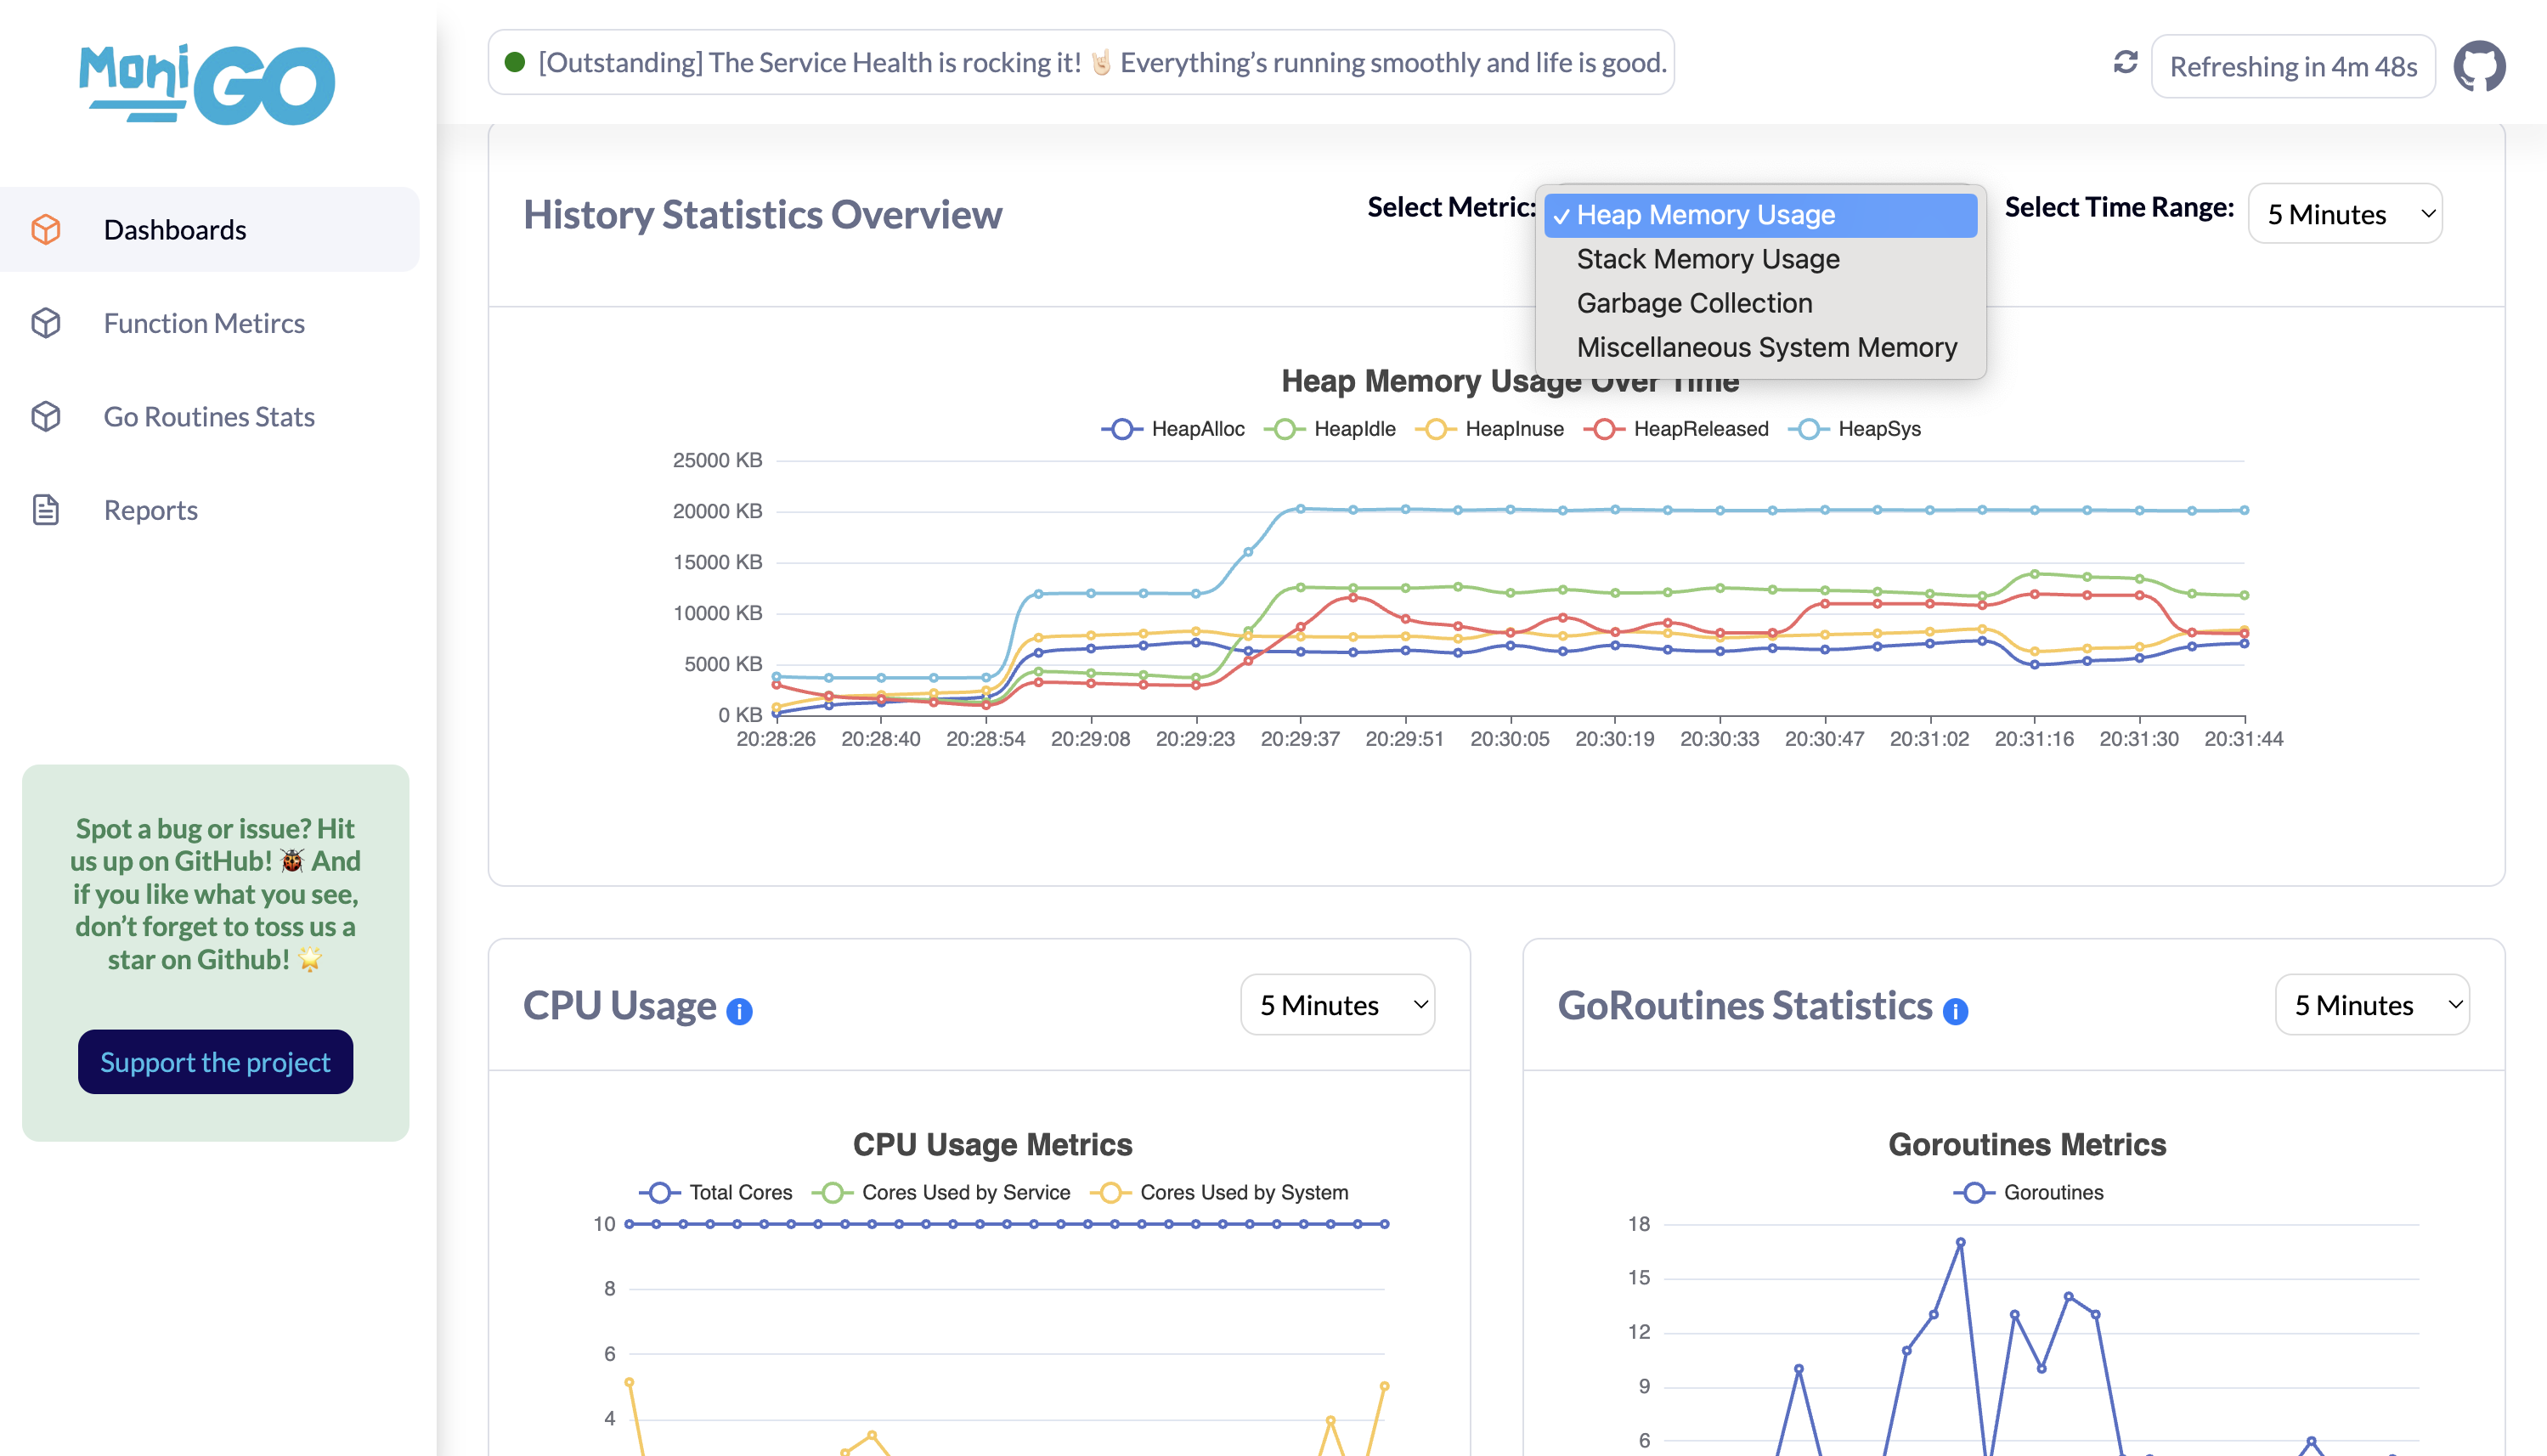Click the Reports document icon

pyautogui.click(x=46, y=510)
